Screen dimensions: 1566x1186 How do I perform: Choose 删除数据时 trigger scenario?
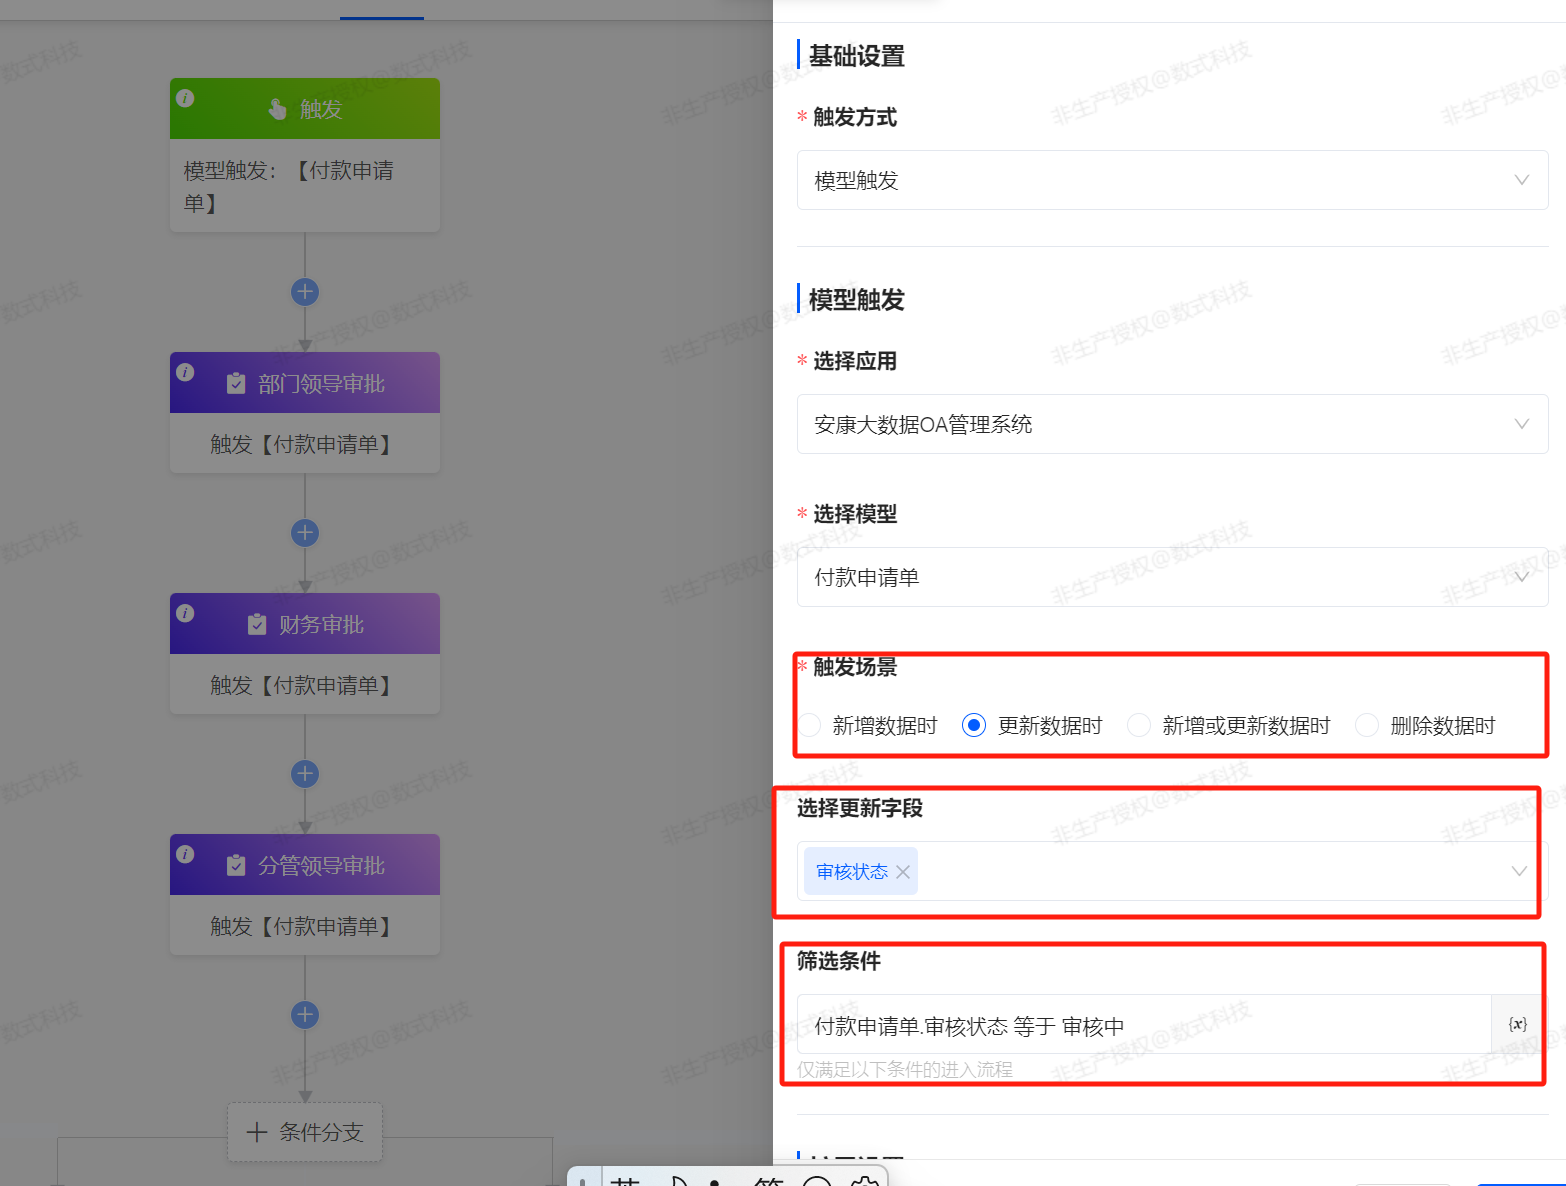(1425, 725)
